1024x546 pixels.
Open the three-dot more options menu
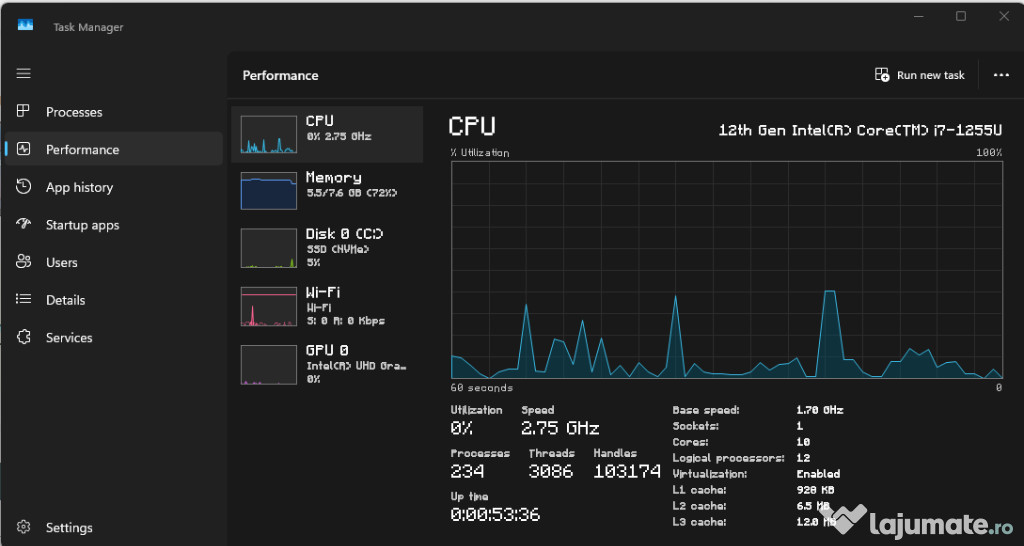(1000, 75)
